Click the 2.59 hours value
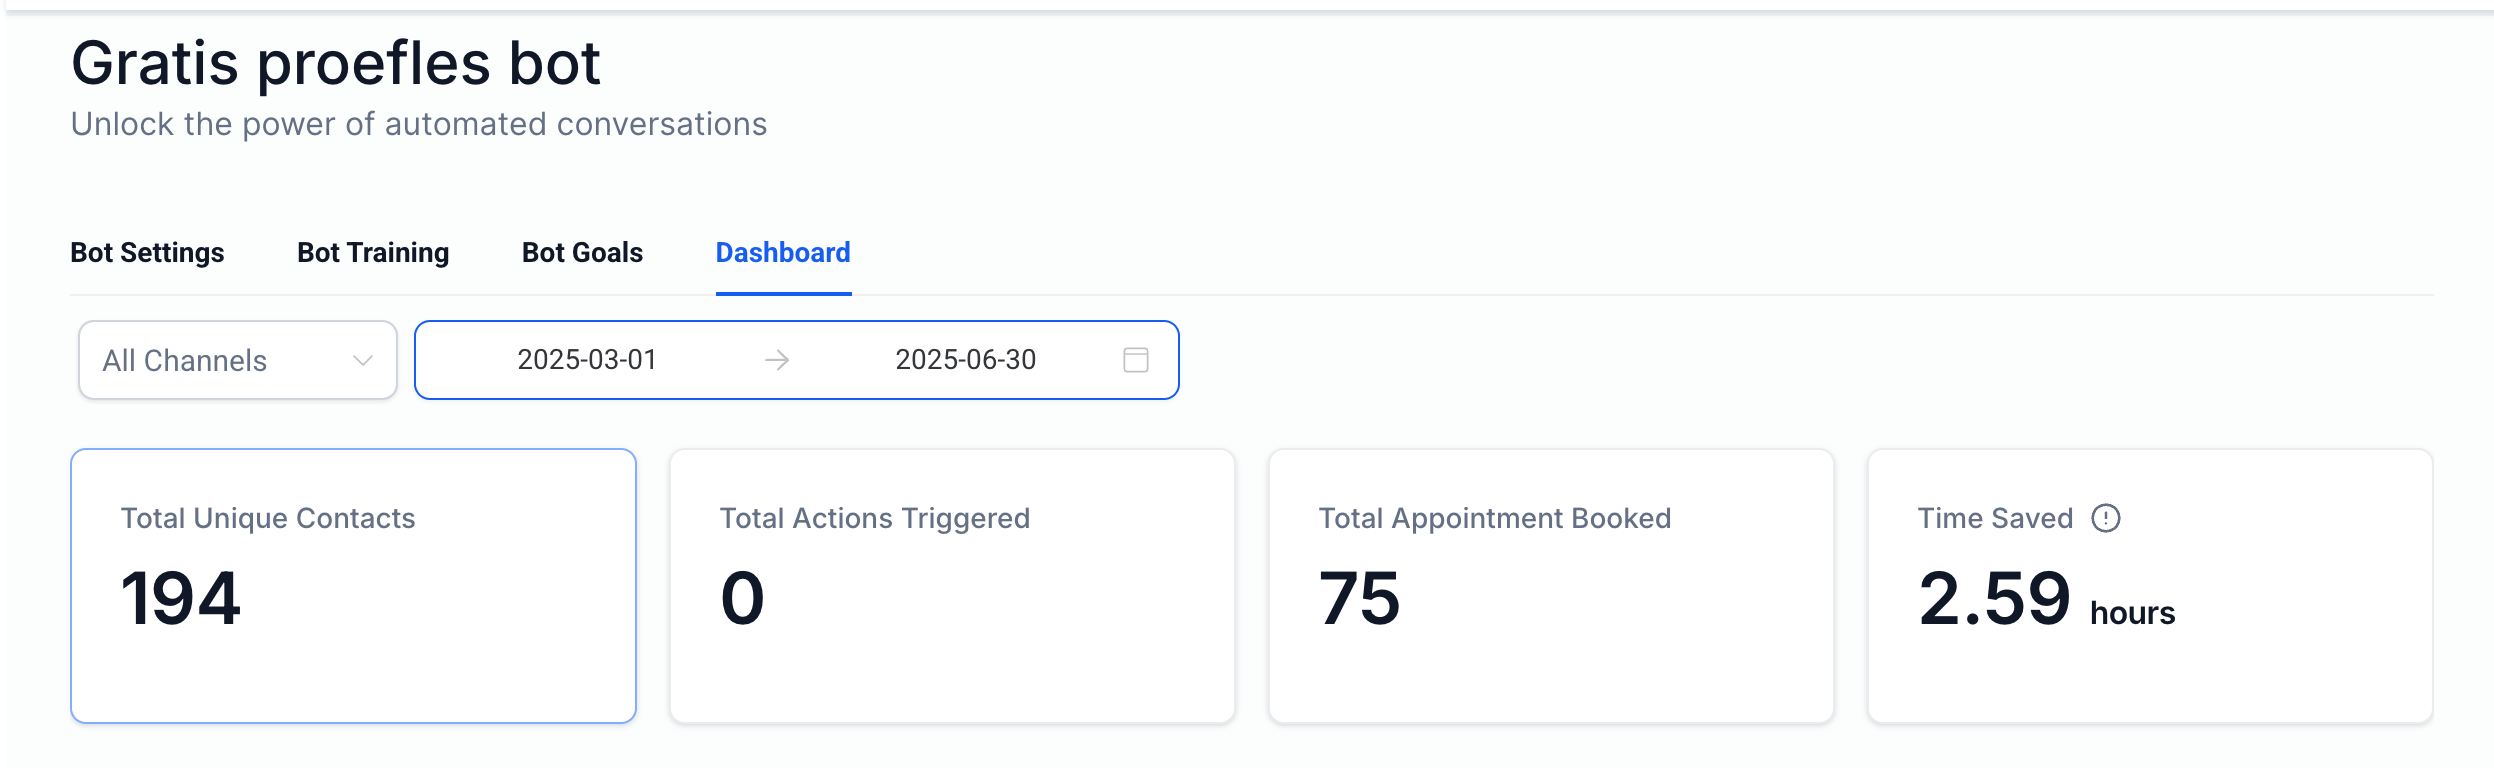Image resolution: width=2494 pixels, height=768 pixels. click(2046, 599)
